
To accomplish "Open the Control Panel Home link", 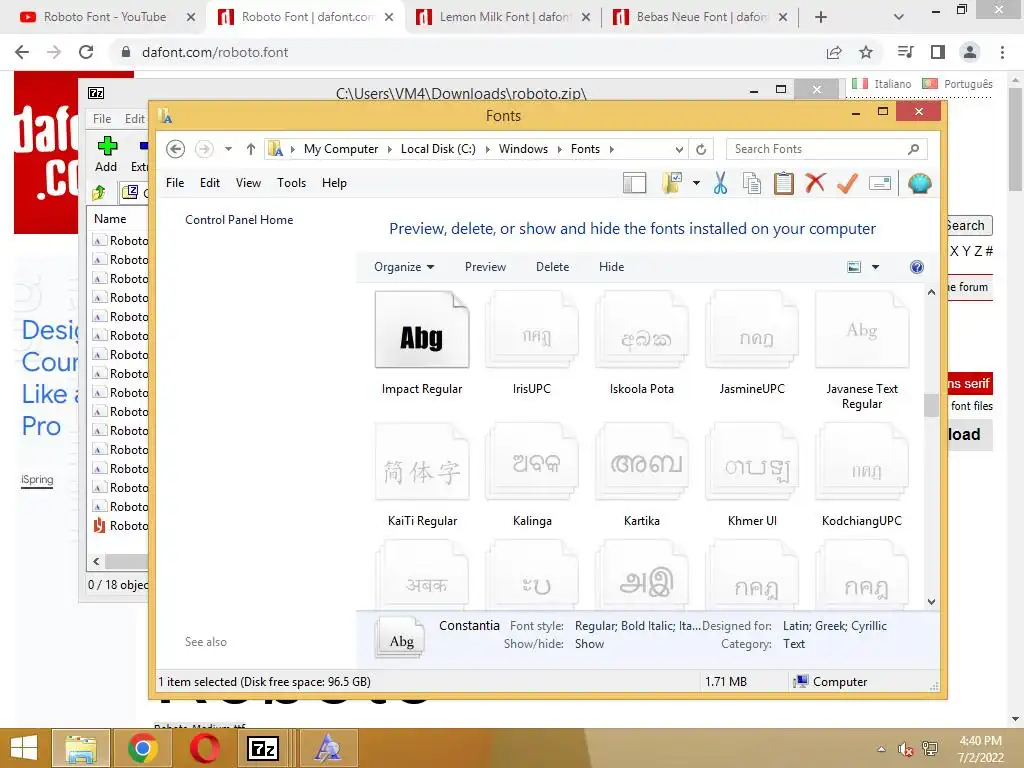I will click(239, 220).
